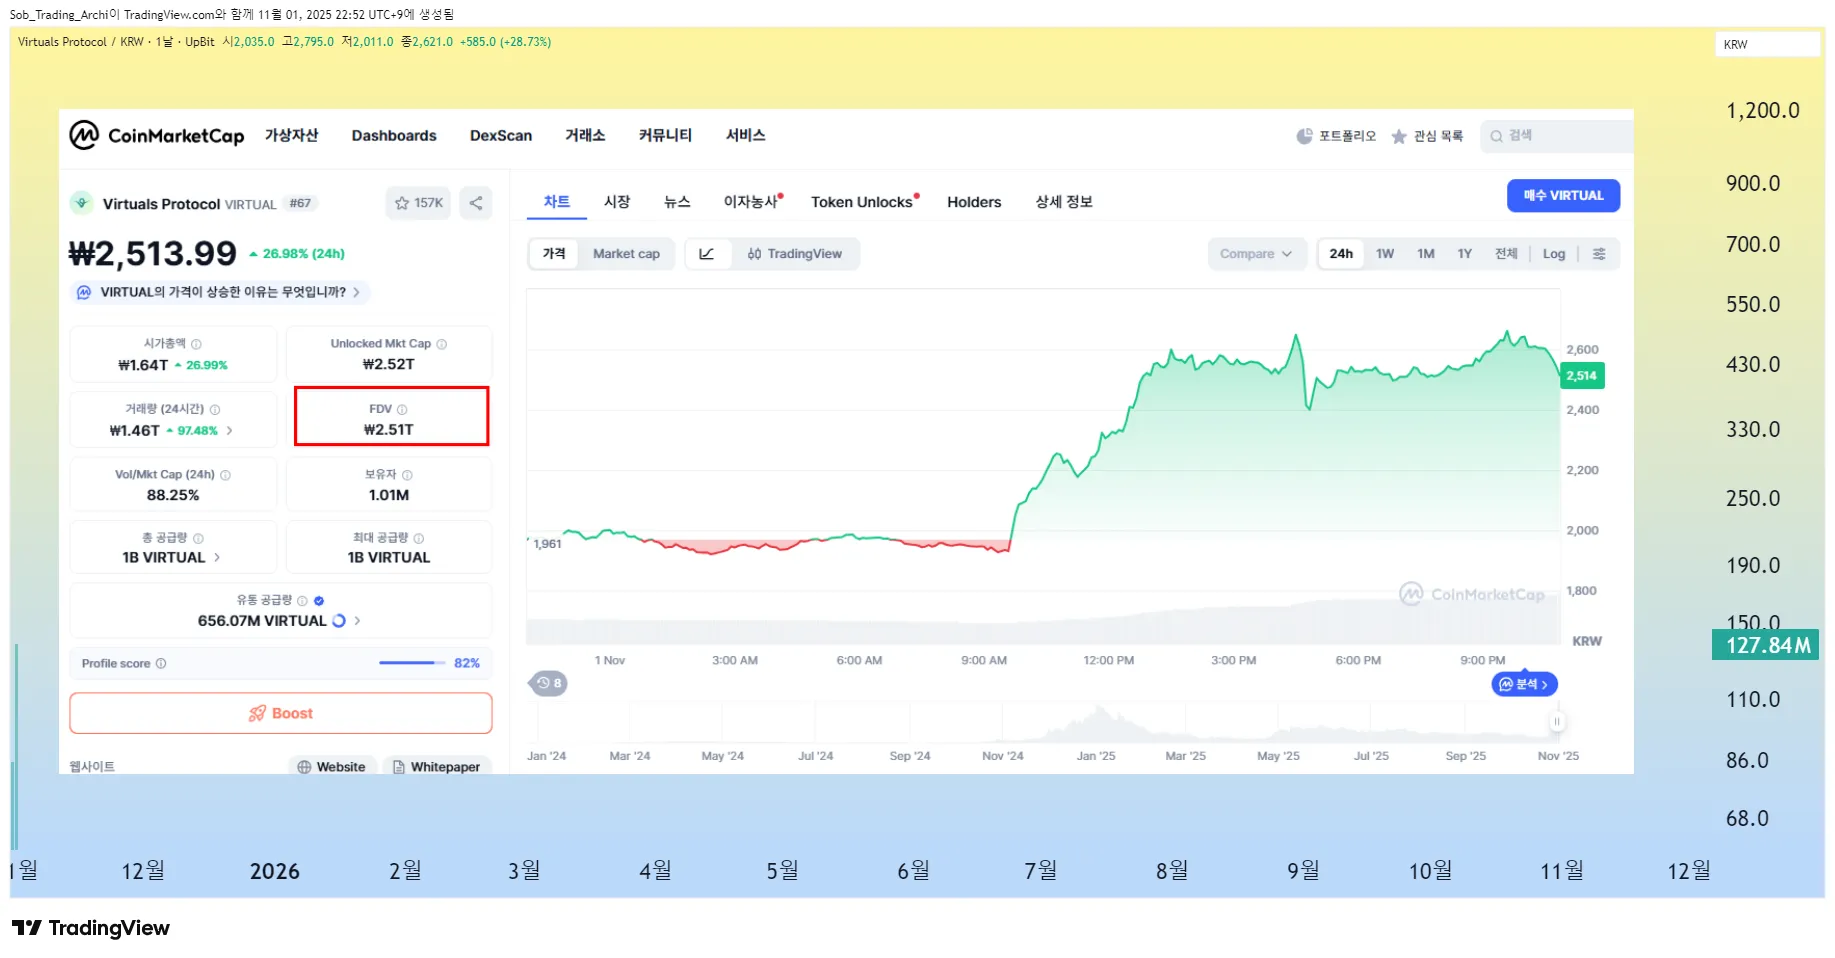Enable Log scale on the chart

[x=1553, y=254]
